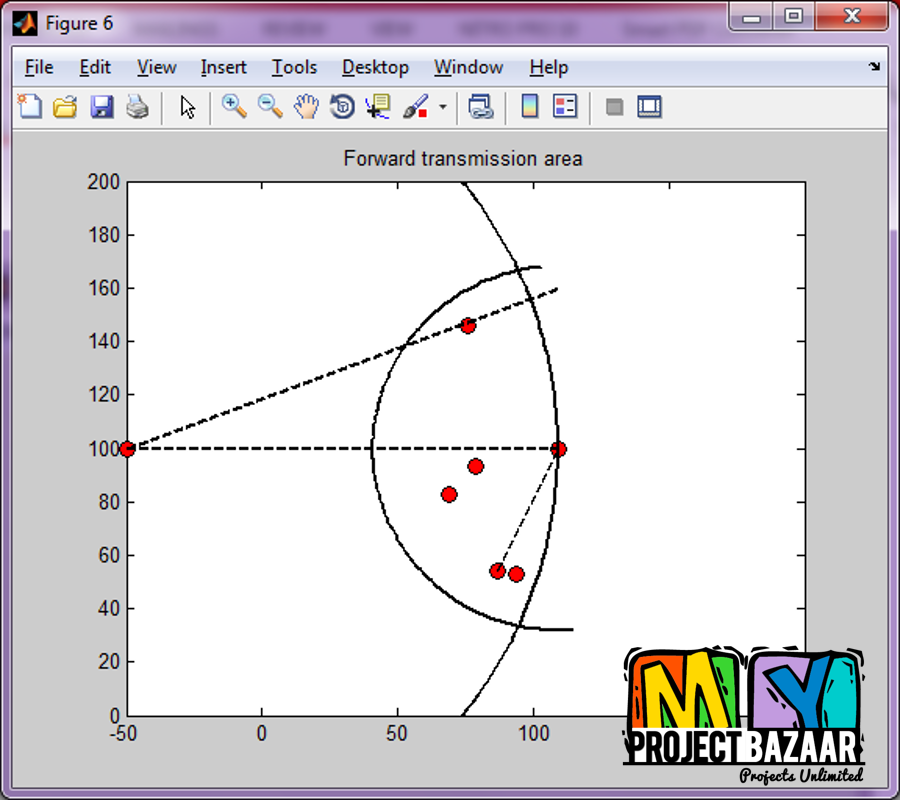Toggle the Insert Legend button
Image resolution: width=900 pixels, height=800 pixels.
565,107
